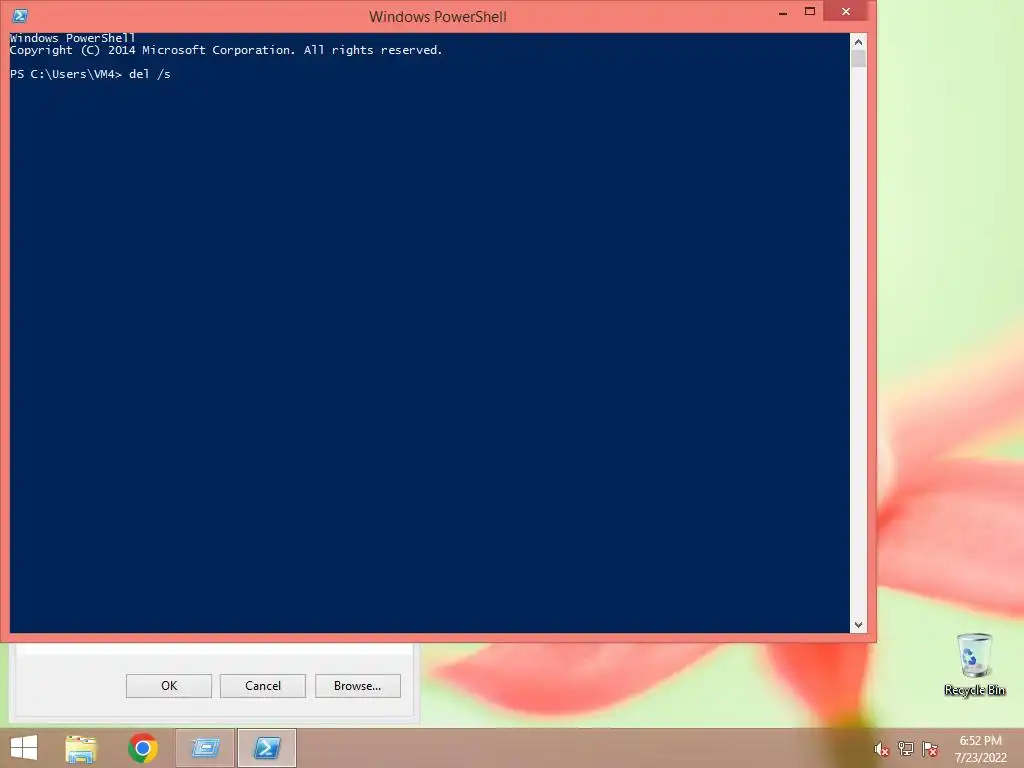Open the Windows Start button

24,748
